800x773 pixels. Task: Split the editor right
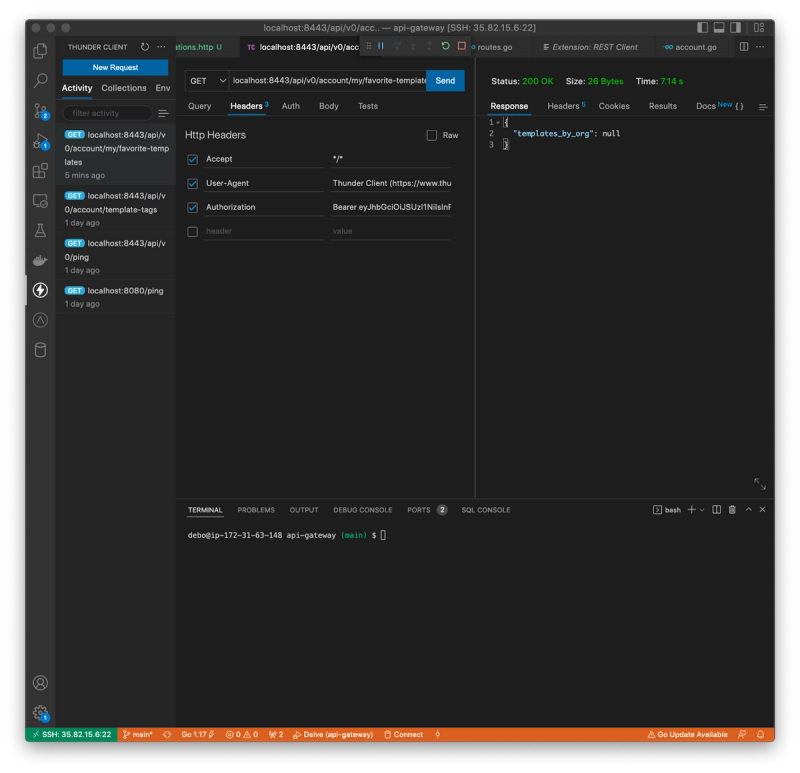pos(744,47)
